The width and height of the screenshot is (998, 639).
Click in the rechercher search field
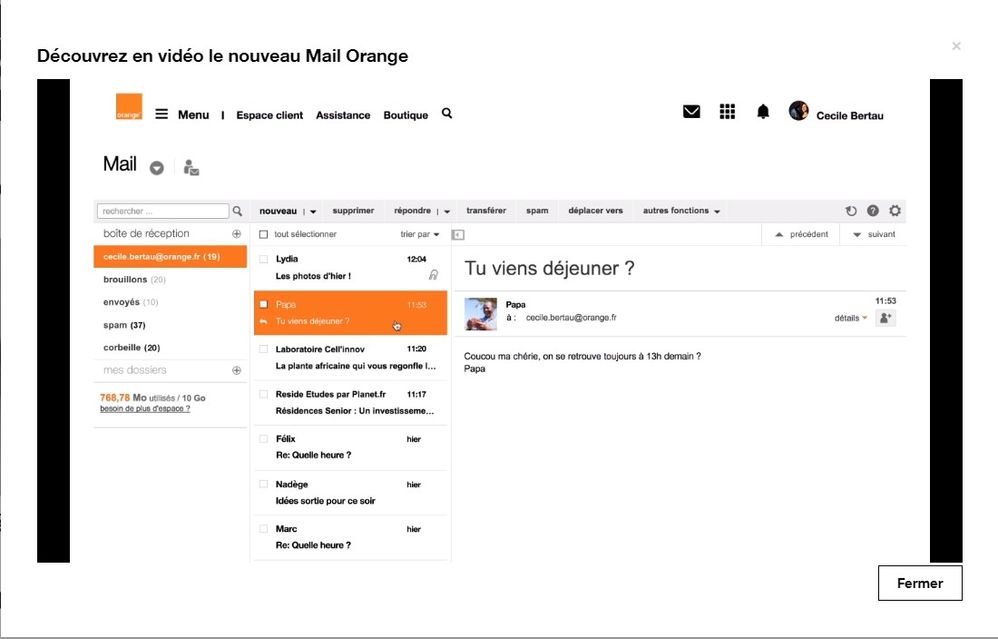tap(163, 211)
